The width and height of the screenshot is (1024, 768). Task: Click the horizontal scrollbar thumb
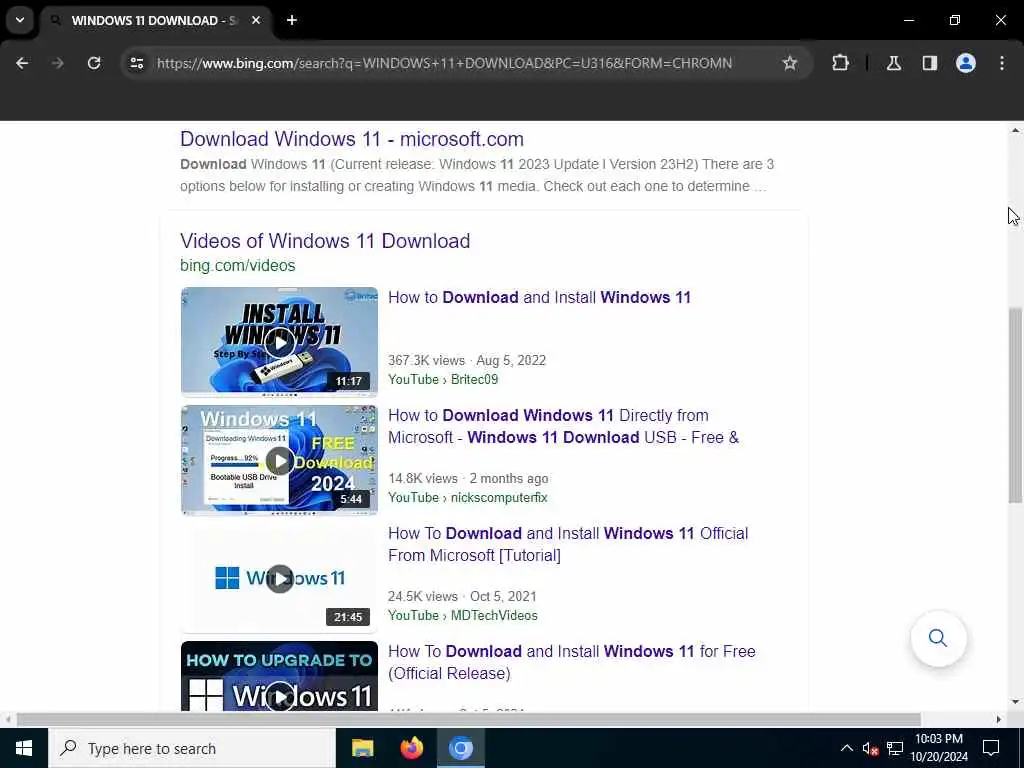[468, 720]
